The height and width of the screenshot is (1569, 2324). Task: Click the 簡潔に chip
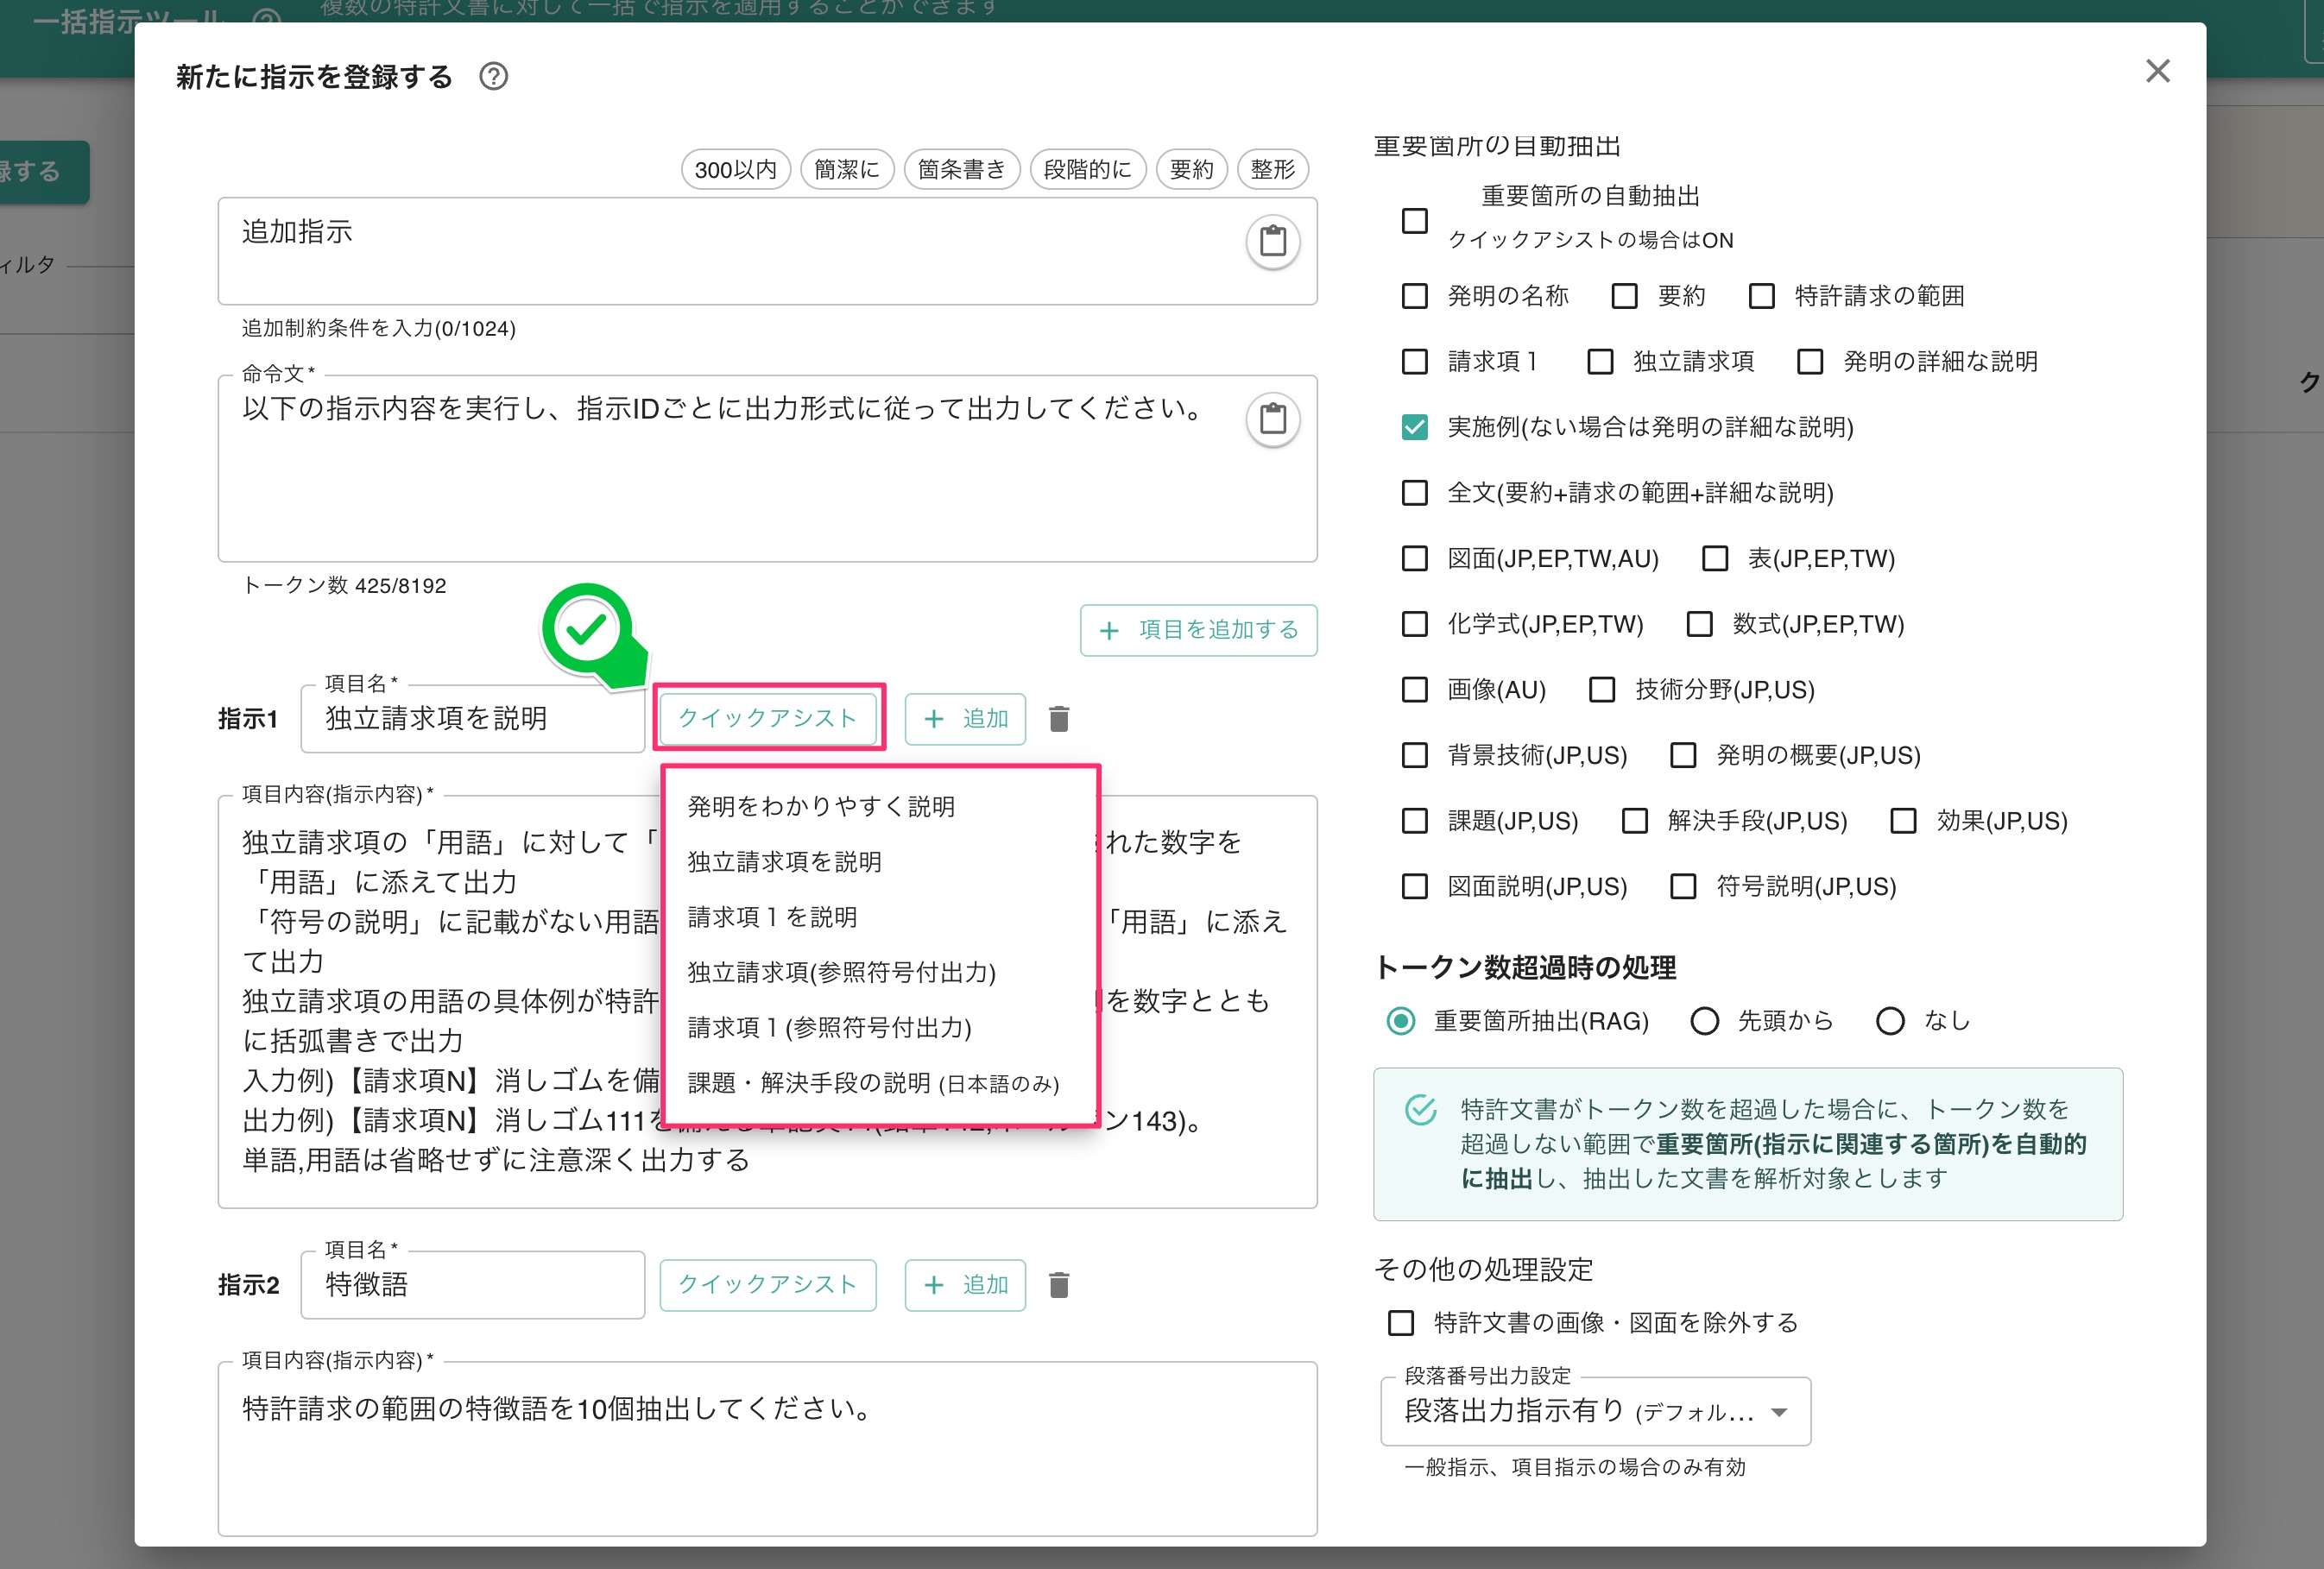pyautogui.click(x=847, y=170)
